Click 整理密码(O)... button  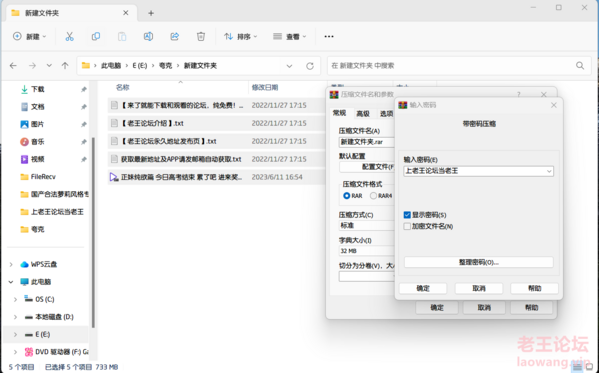(x=479, y=262)
